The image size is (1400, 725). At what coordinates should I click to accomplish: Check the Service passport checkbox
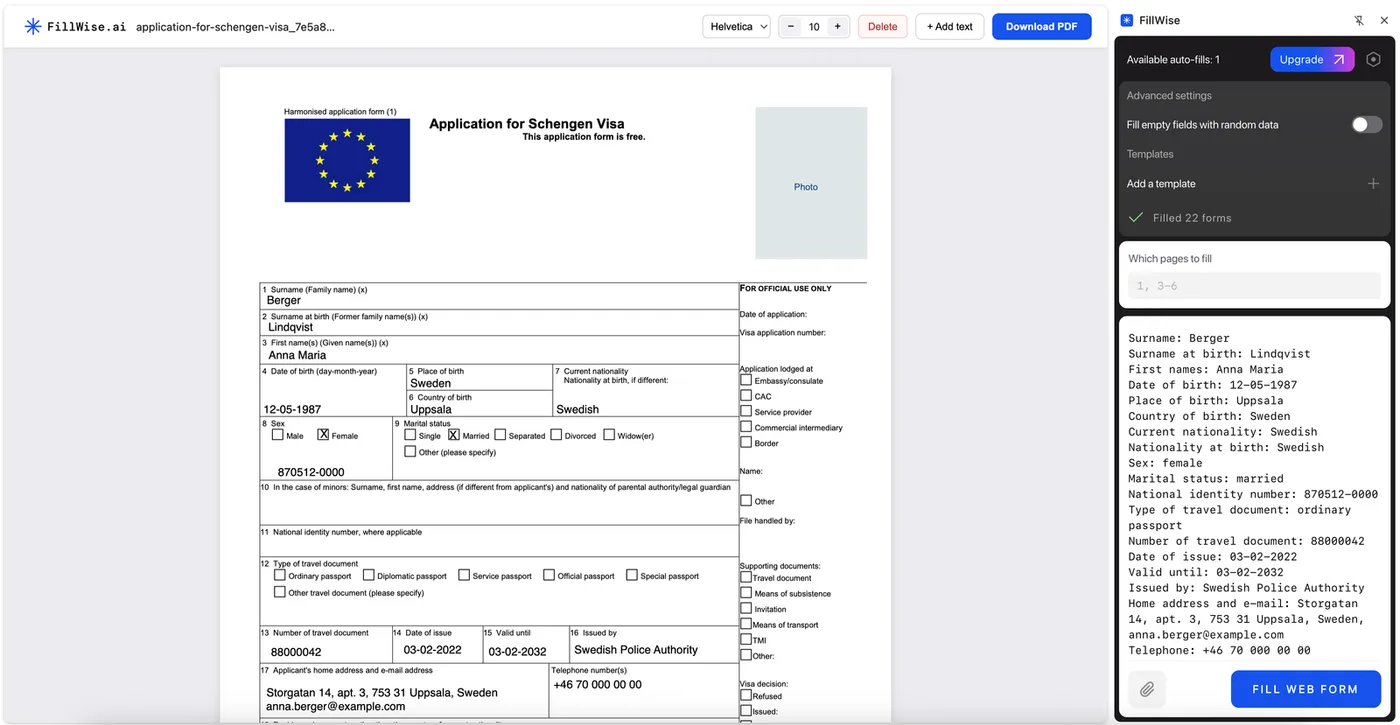464,575
